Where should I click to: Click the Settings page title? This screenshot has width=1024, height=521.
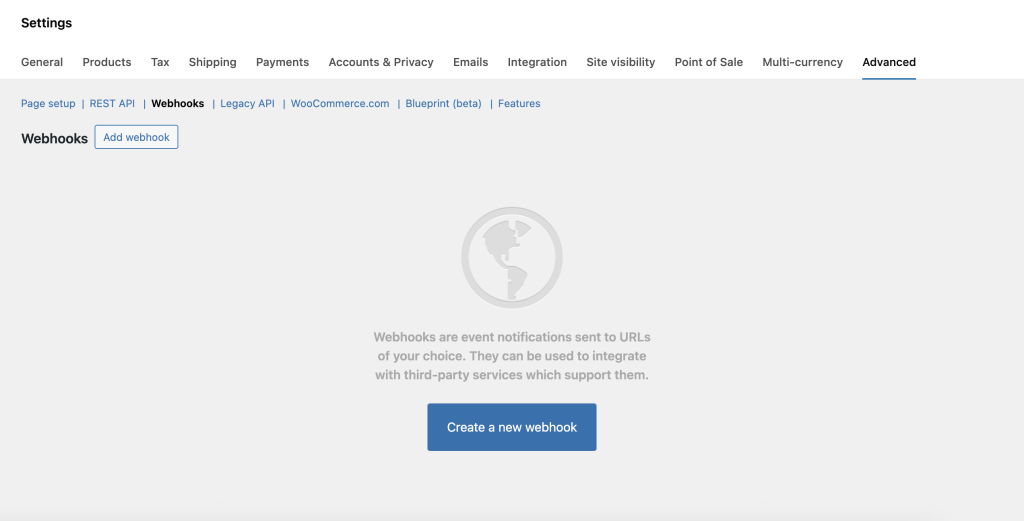(x=46, y=23)
